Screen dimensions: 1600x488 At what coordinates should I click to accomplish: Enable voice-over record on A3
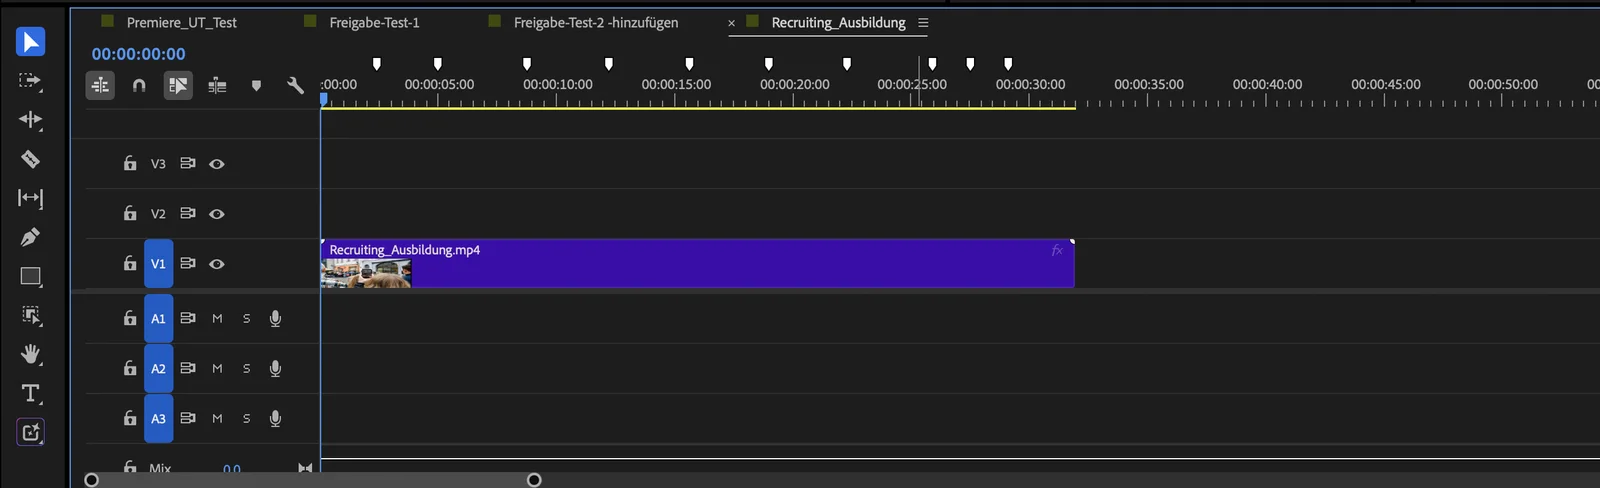(275, 418)
